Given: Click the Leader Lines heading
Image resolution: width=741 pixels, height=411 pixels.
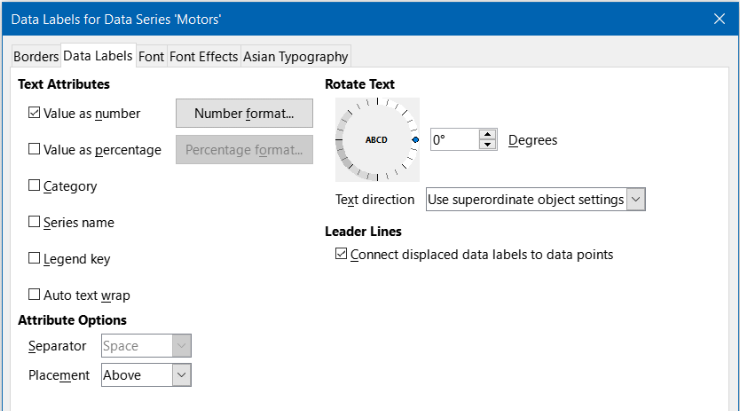Looking at the screenshot, I should (363, 231).
